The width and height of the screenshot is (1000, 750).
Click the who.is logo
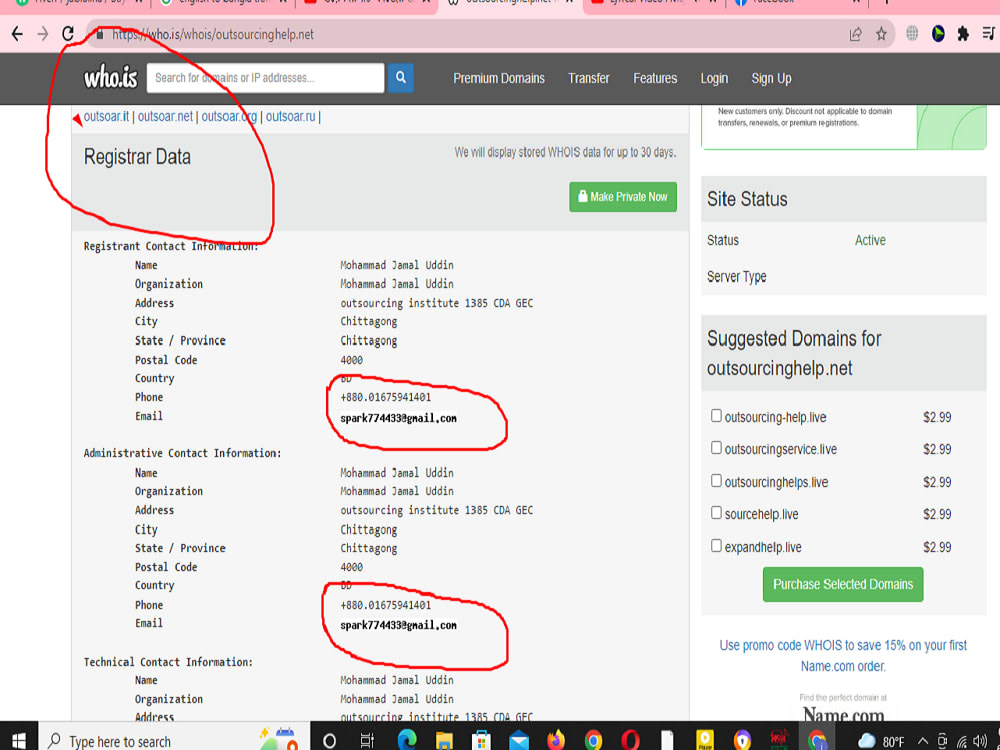point(110,78)
